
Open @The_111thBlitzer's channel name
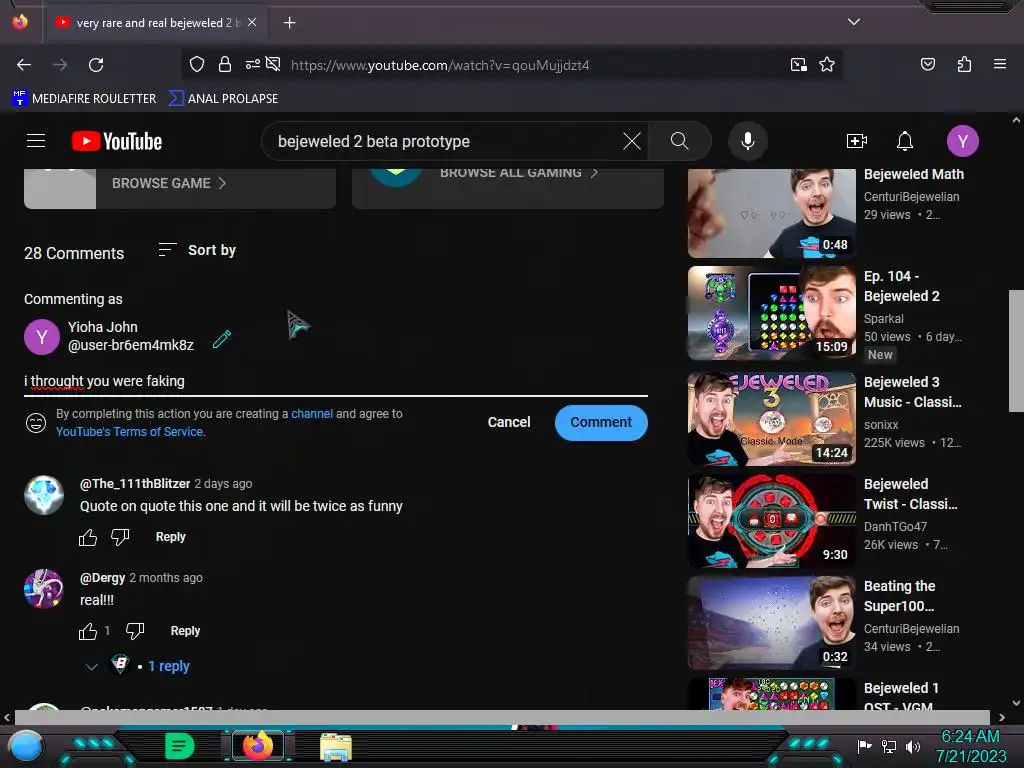click(135, 484)
